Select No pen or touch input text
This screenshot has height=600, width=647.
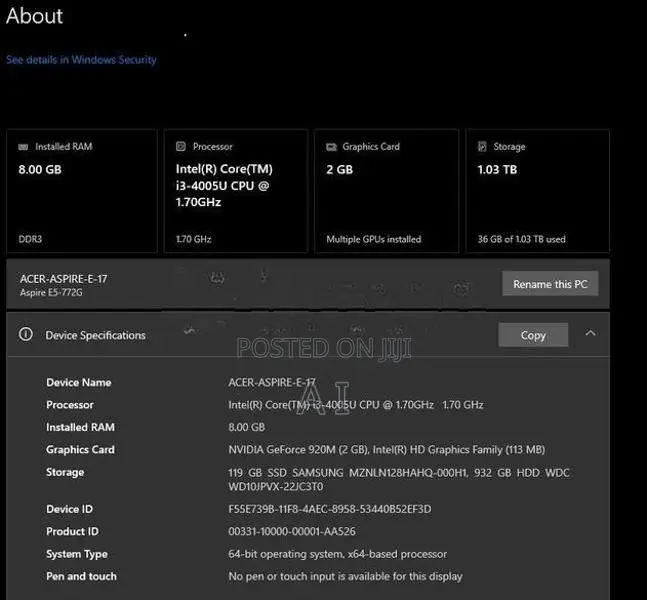345,576
